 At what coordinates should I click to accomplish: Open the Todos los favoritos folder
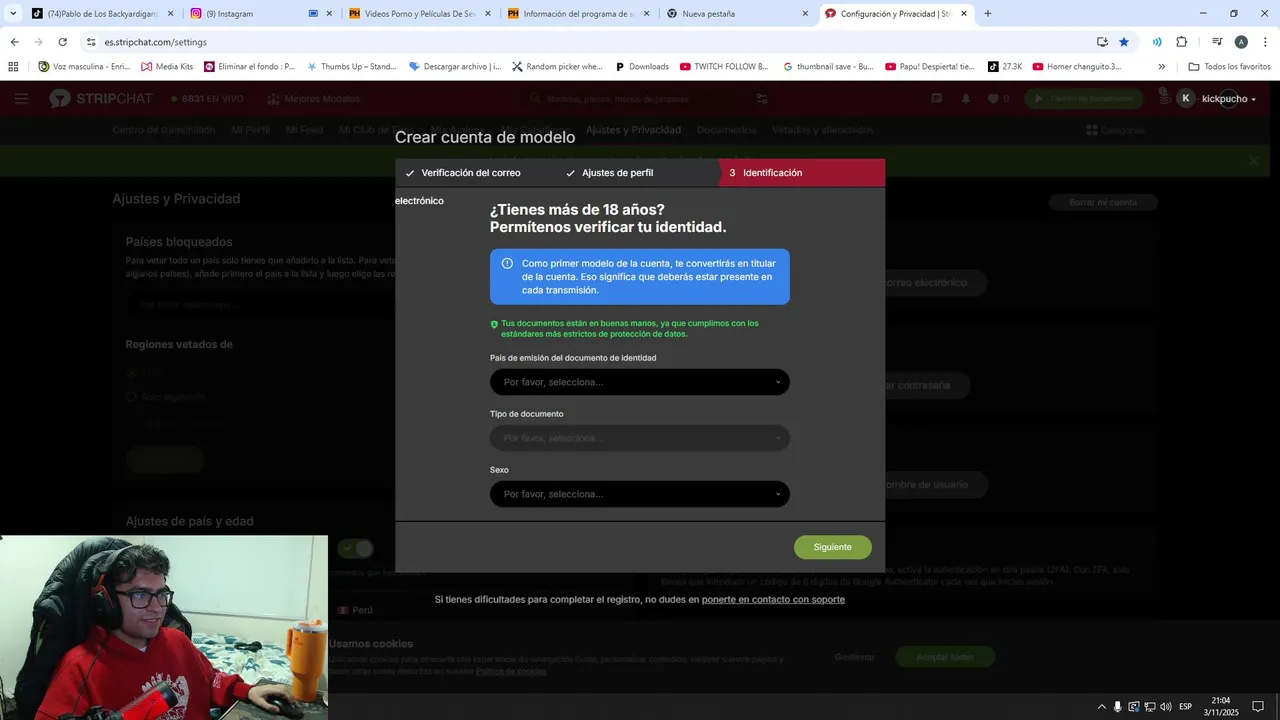pos(1229,66)
